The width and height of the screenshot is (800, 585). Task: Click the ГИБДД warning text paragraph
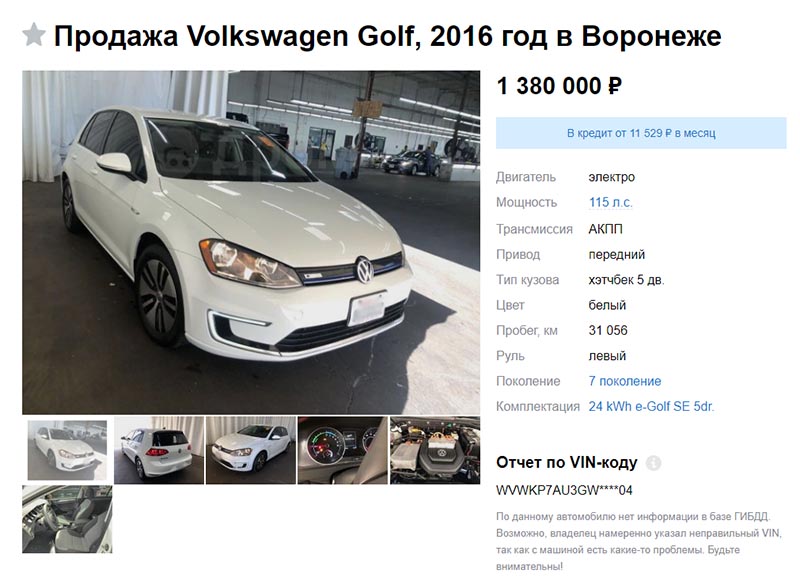pyautogui.click(x=638, y=541)
